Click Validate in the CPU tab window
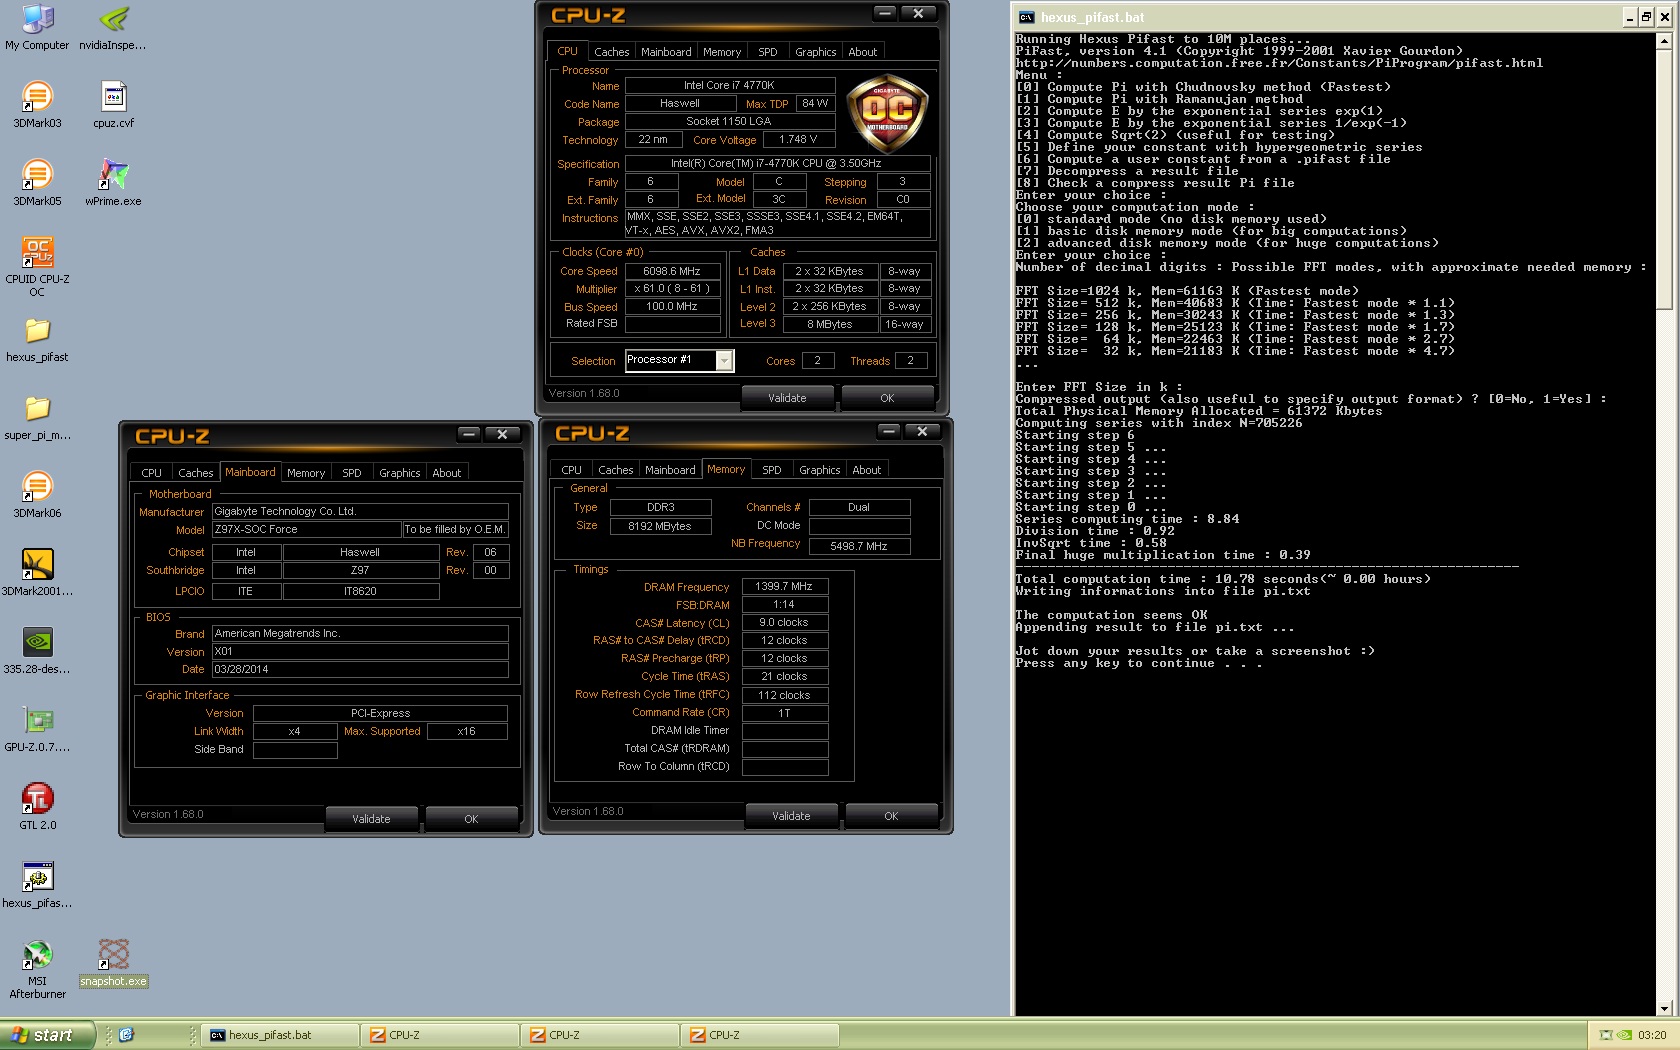The height and width of the screenshot is (1050, 1680). [787, 398]
